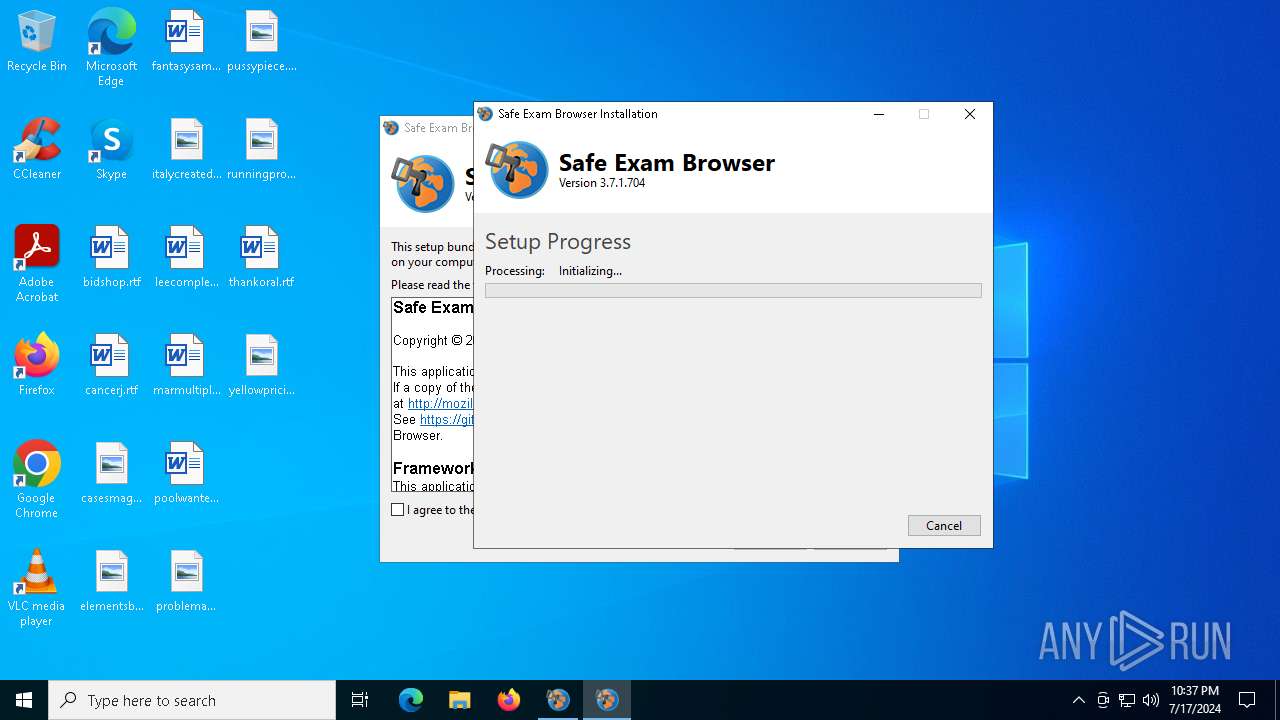Select the yellowprici image file icon
This screenshot has height=720, width=1280.
pyautogui.click(x=261, y=366)
